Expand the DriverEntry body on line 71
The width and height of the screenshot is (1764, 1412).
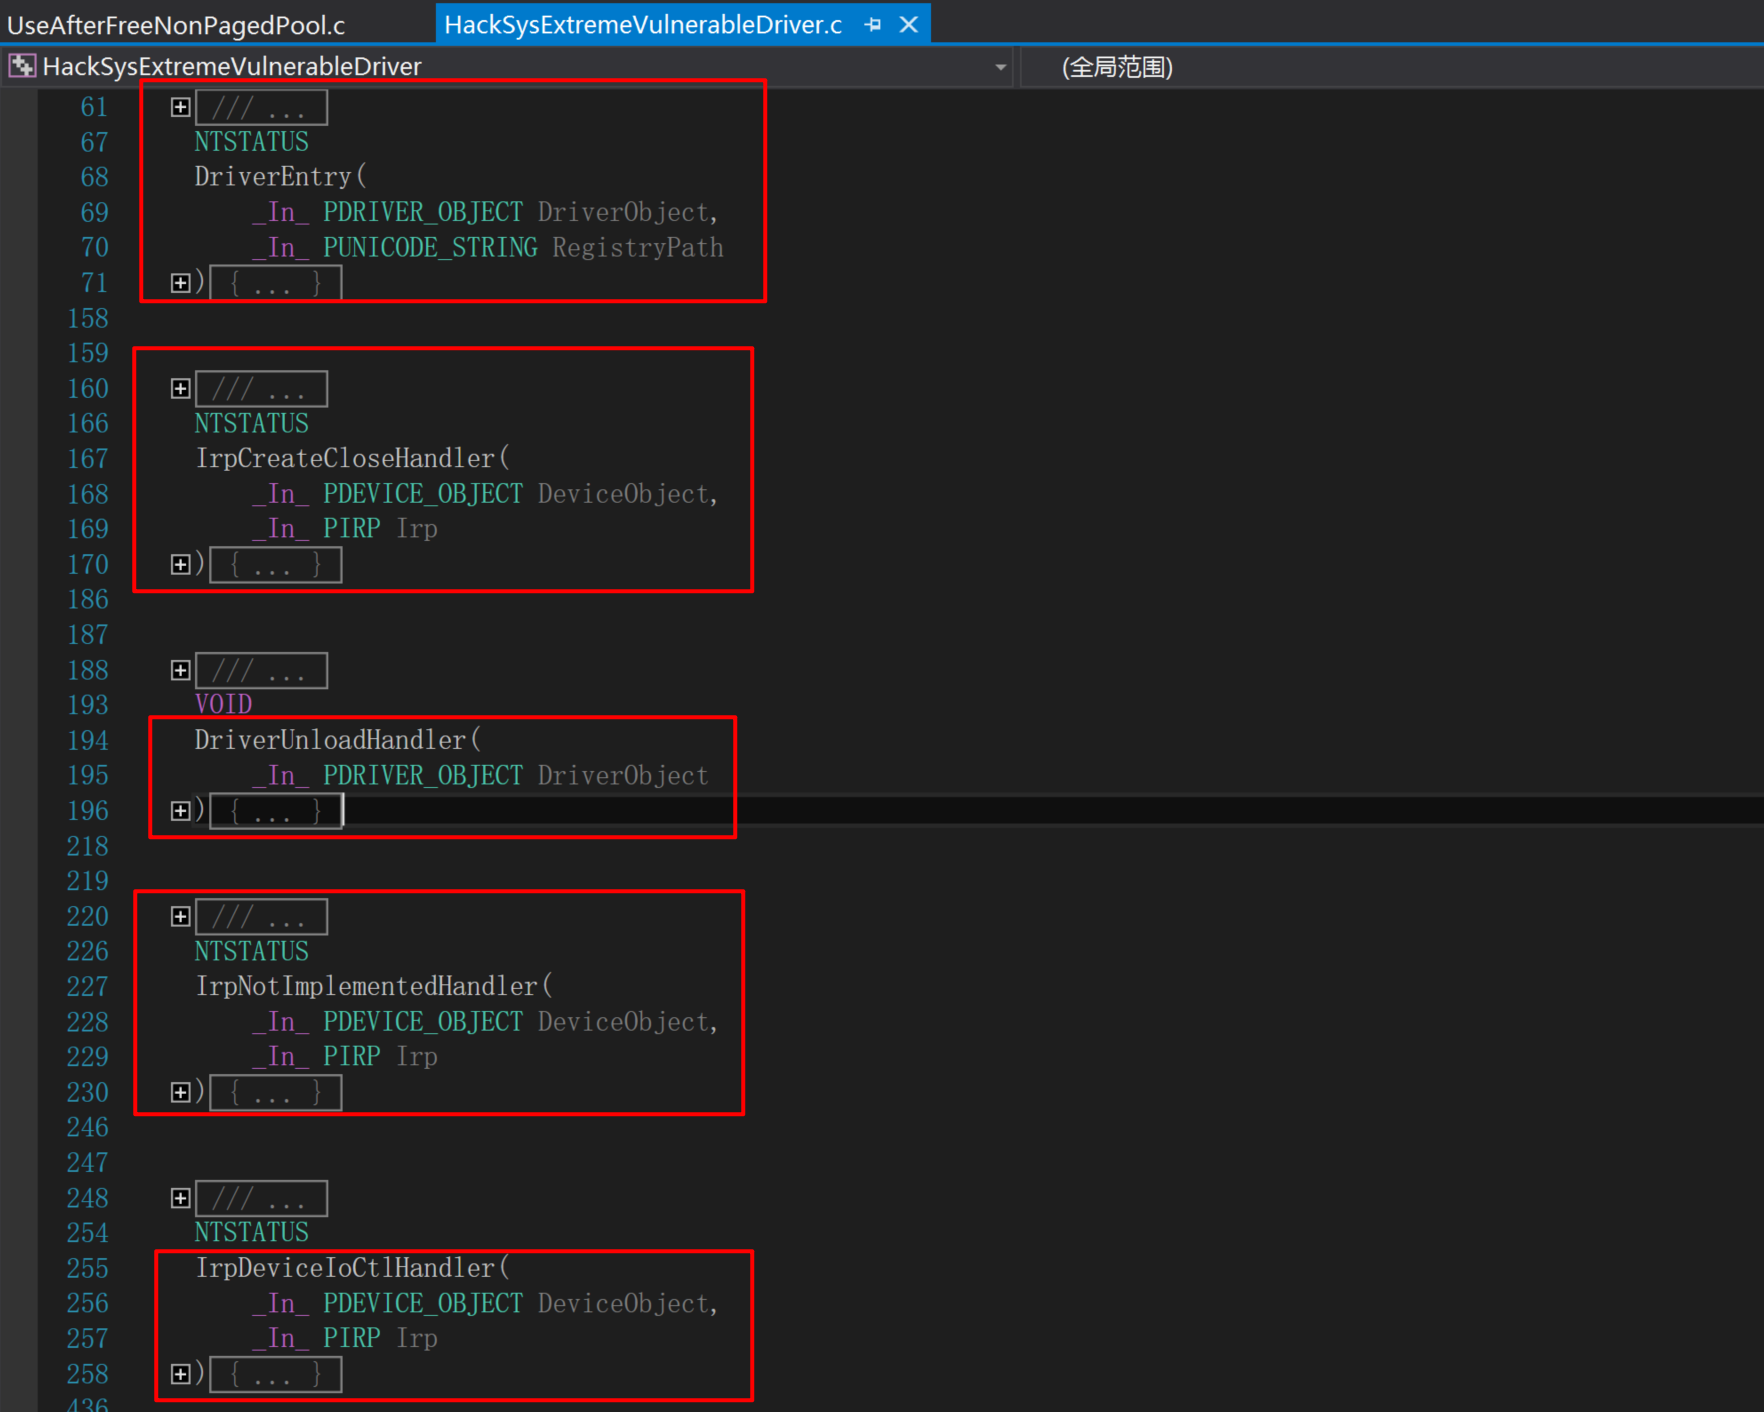pos(180,283)
